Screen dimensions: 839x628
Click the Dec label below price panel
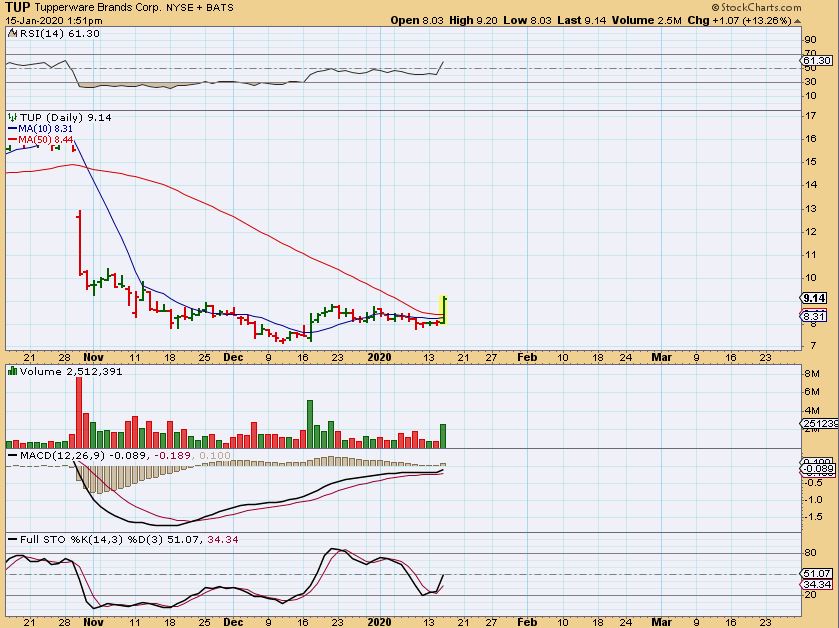click(x=232, y=355)
